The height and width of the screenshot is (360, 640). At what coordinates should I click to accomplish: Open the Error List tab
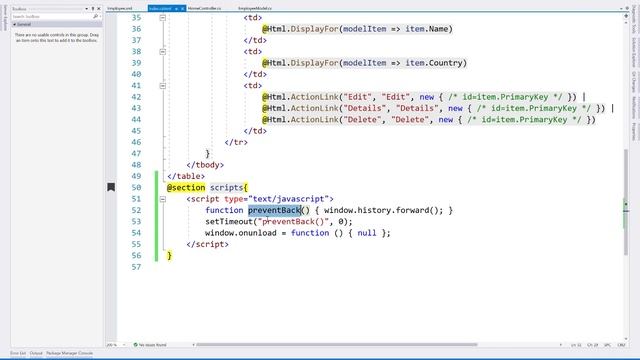[x=18, y=353]
